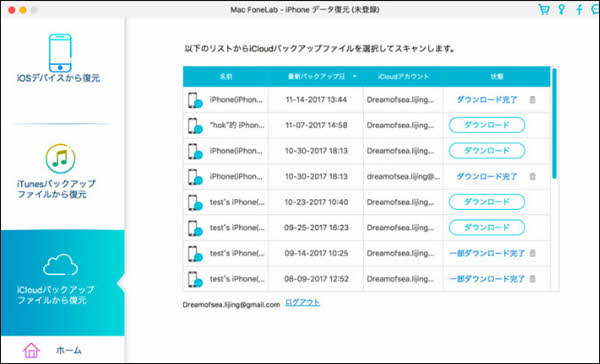600x364 pixels.
Task: Select date cell 09-14-2017 10:25
Action: [316, 253]
